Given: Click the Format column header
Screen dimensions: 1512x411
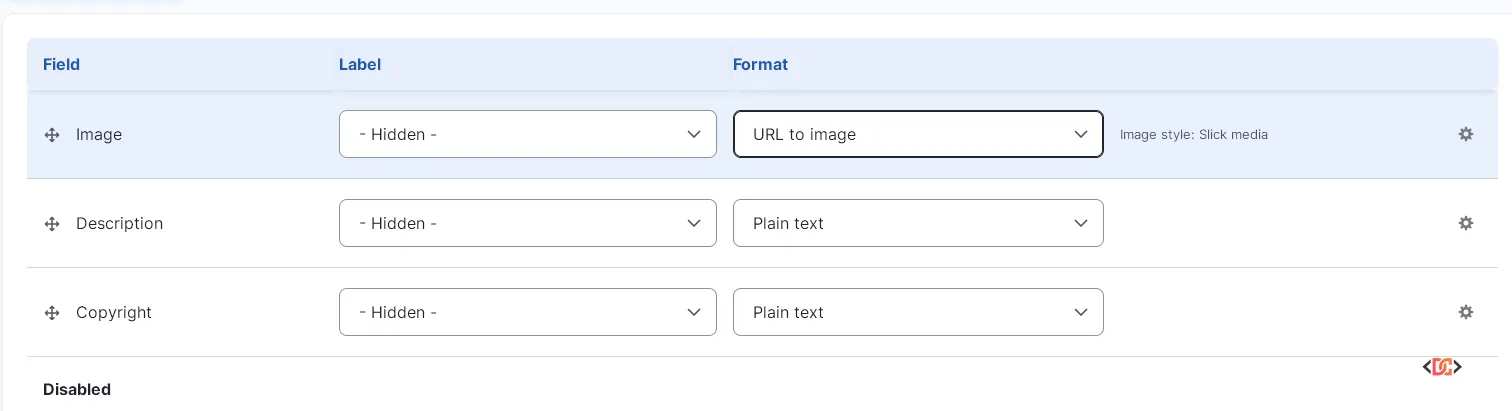Looking at the screenshot, I should pyautogui.click(x=760, y=64).
